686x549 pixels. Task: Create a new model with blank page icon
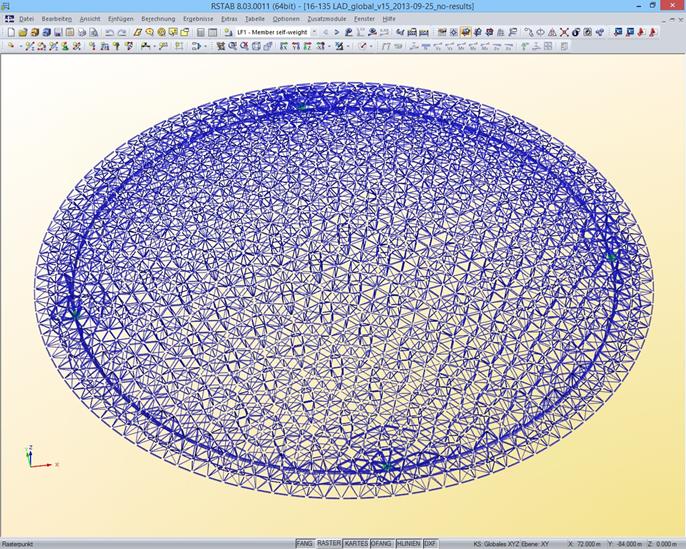(x=11, y=32)
